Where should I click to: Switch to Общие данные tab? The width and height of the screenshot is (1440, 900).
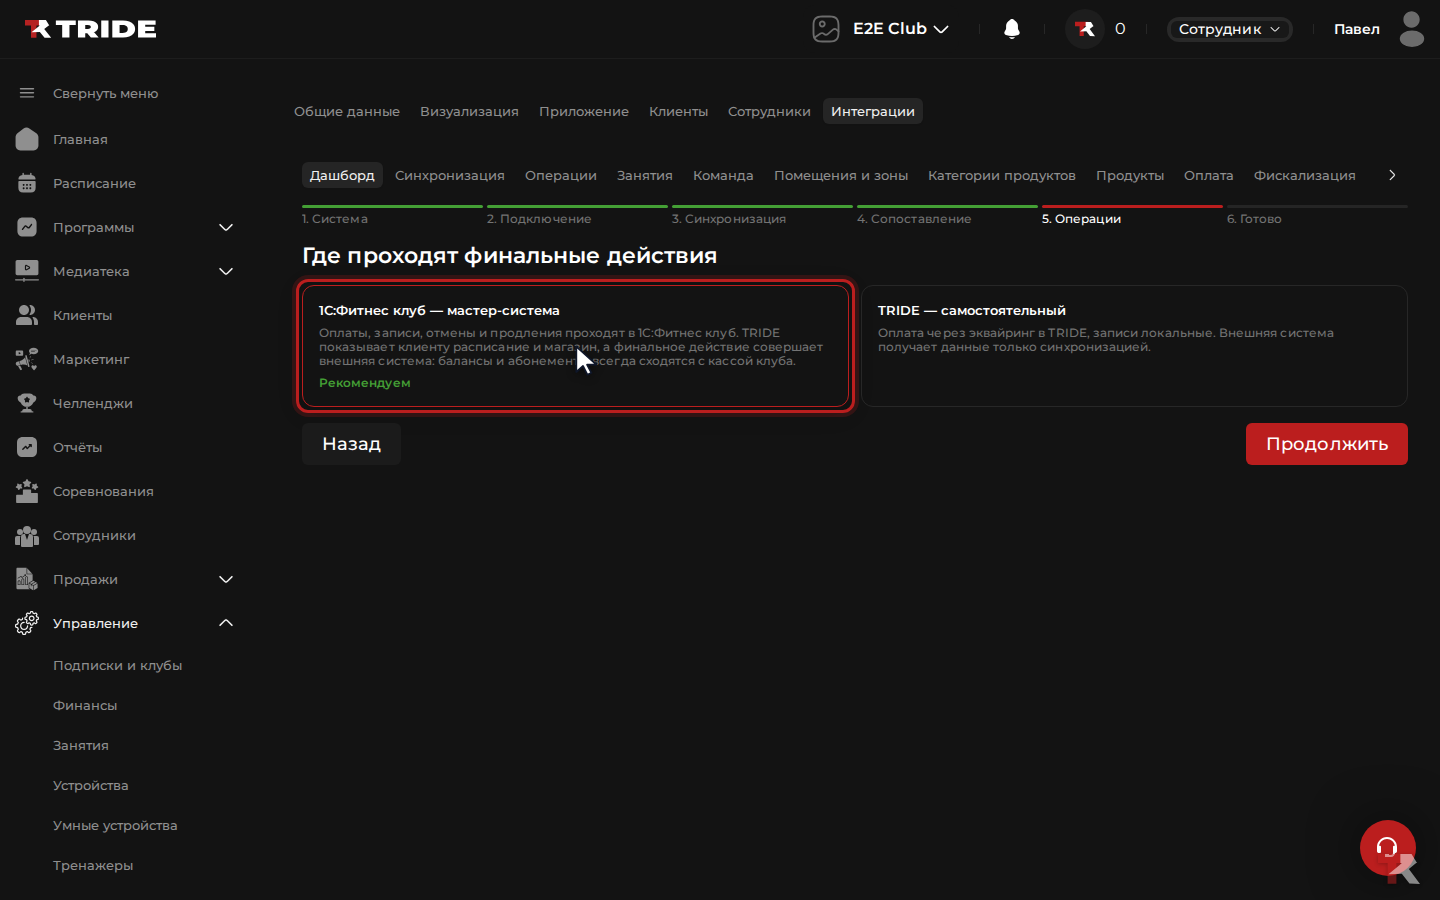347,111
